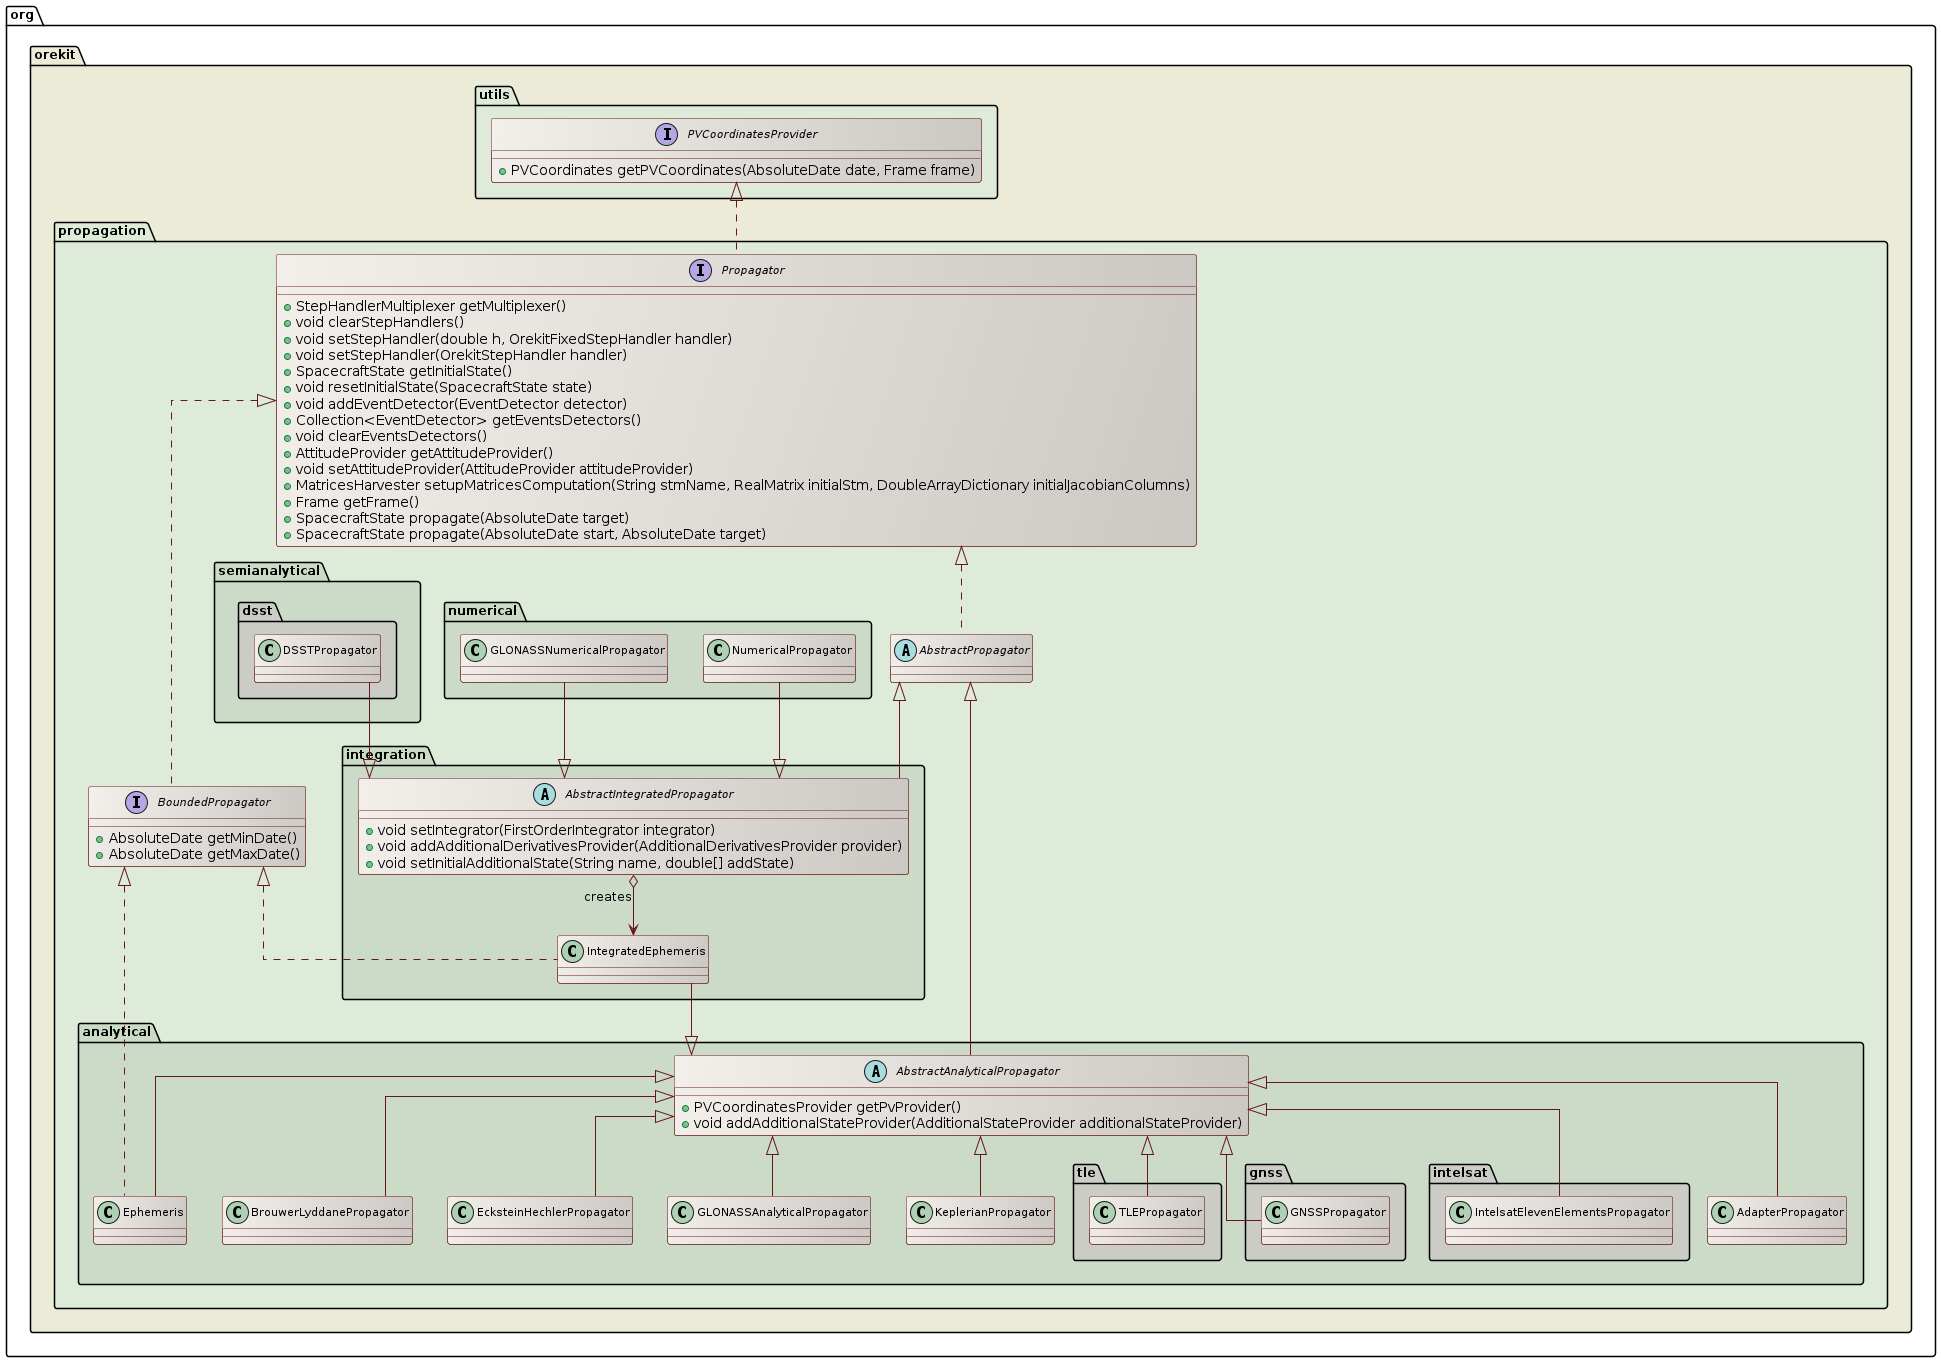Viewport: 1941px width, 1362px height.
Task: Open the utils package tab
Action: tap(494, 96)
